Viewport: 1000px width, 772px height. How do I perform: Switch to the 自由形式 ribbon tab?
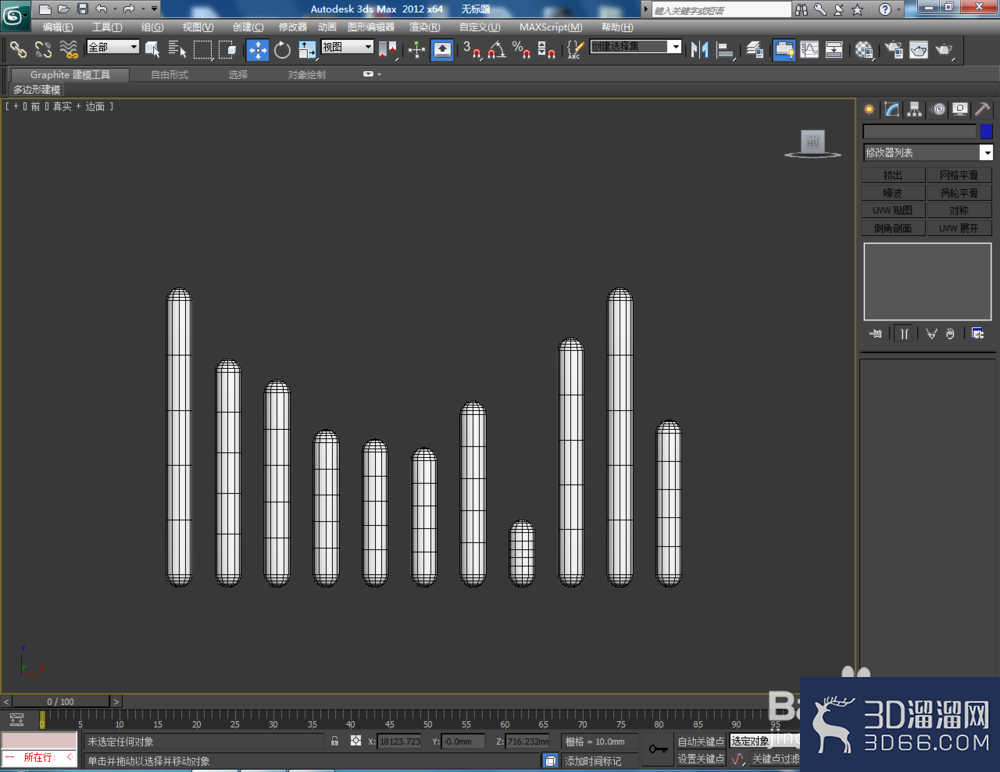pos(170,75)
